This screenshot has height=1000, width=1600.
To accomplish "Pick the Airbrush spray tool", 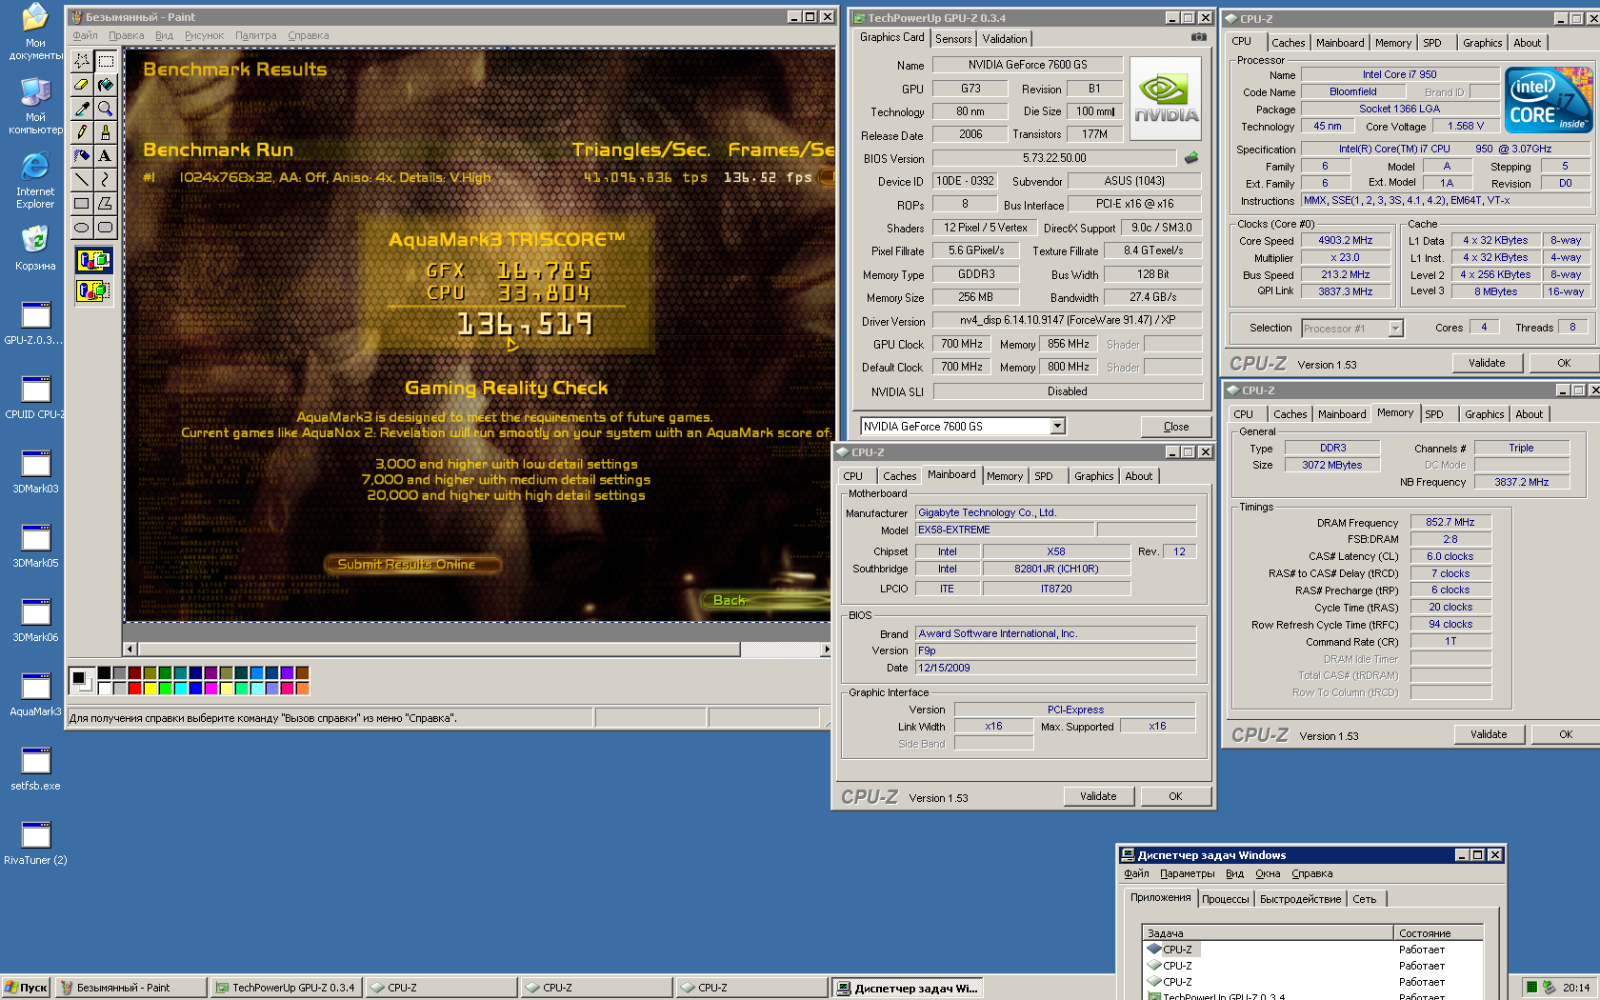I will [x=82, y=156].
